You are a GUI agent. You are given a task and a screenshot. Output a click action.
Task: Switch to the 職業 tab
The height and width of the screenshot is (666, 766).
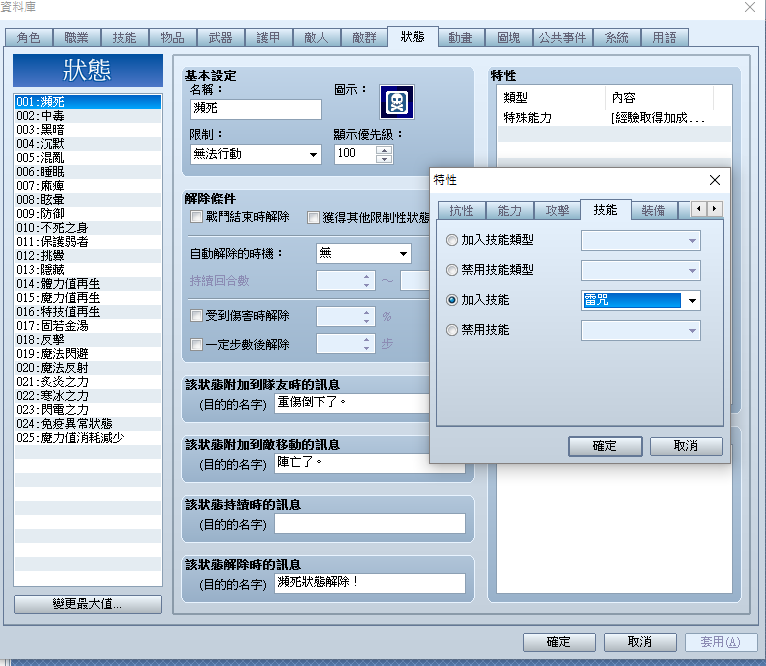tap(77, 38)
